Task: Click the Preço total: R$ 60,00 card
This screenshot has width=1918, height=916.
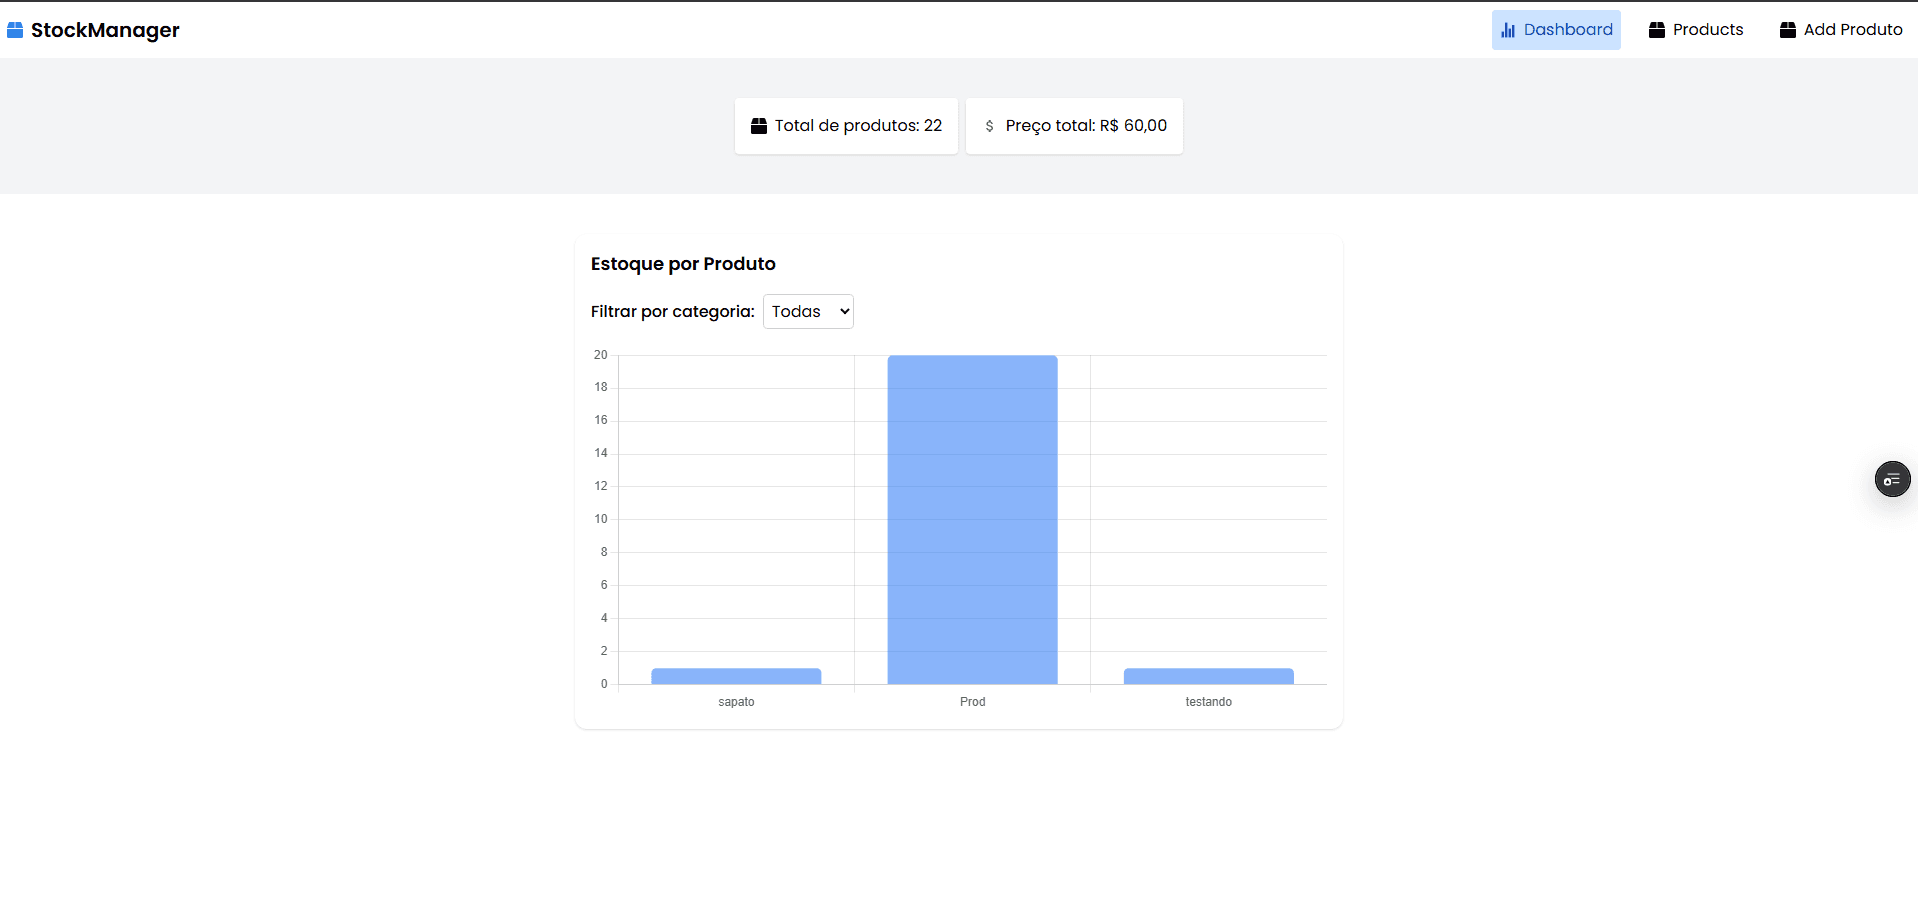Action: [x=1074, y=126]
